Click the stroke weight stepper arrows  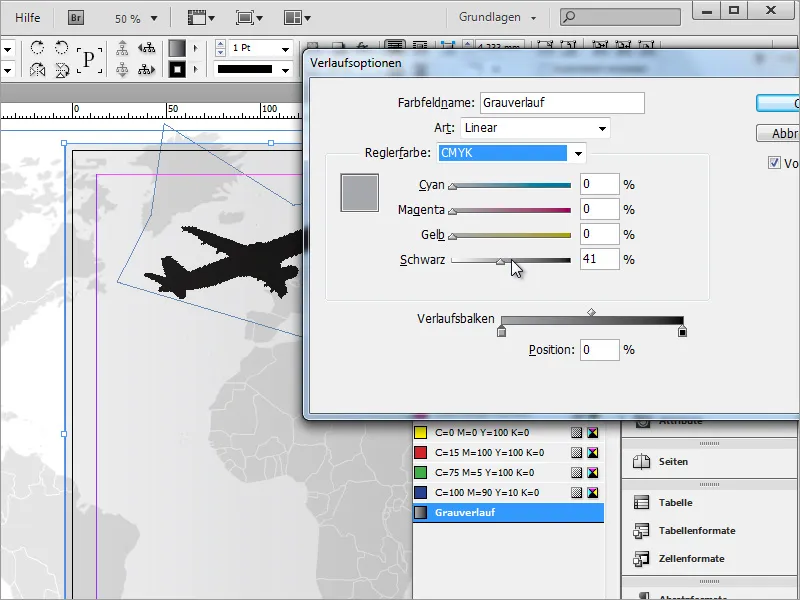point(220,48)
